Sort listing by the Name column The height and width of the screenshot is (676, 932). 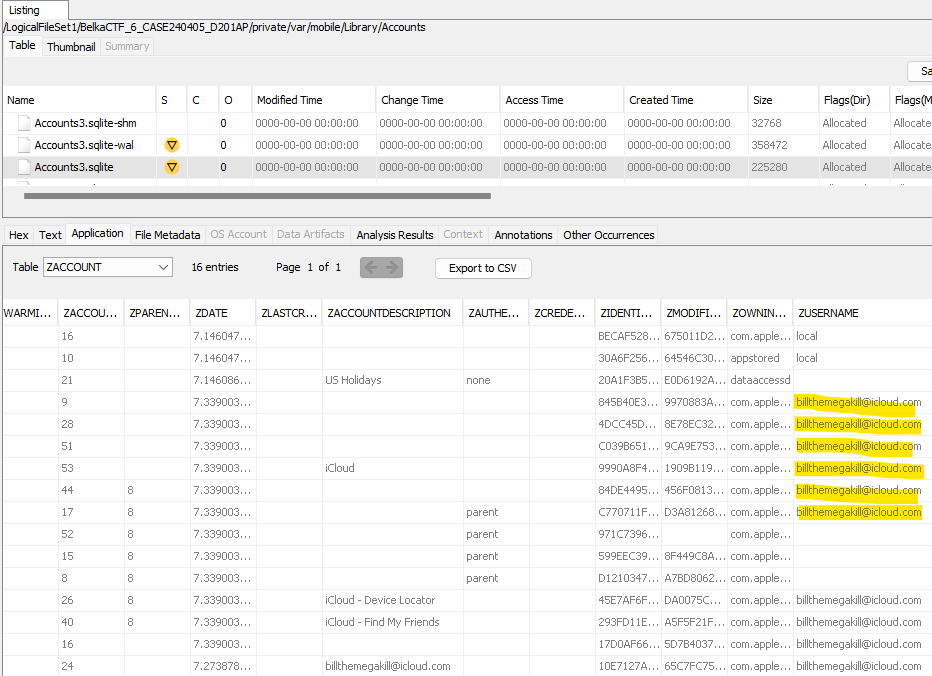79,100
